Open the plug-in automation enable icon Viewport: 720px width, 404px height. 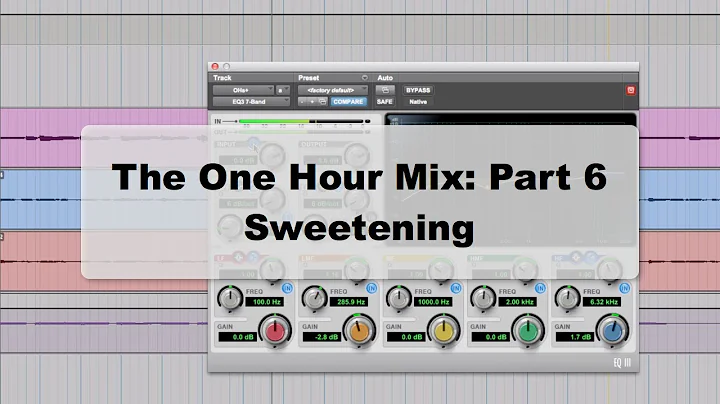pyautogui.click(x=385, y=90)
